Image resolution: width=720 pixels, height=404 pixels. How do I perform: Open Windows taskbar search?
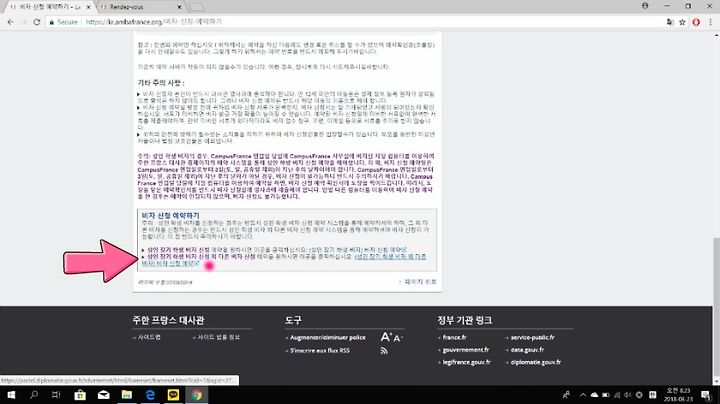[x=34, y=395]
